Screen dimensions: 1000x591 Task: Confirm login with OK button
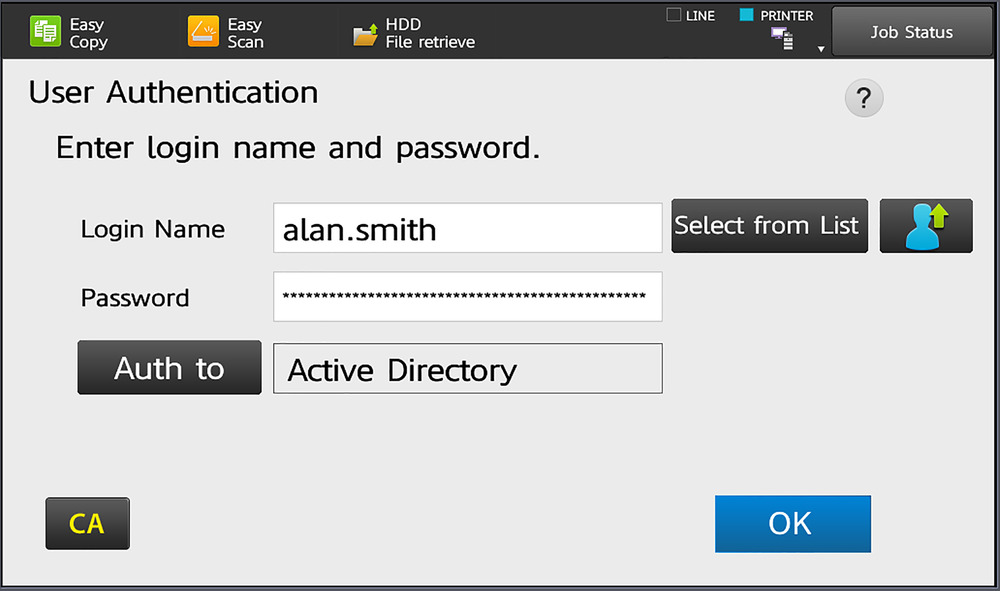[x=793, y=523]
